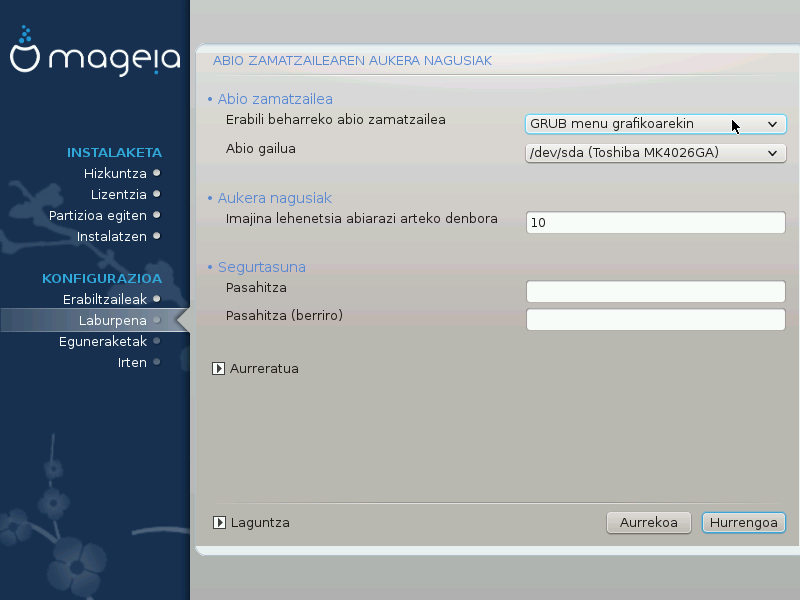The height and width of the screenshot is (600, 800).
Task: Focus the Pasahitza (berriro) confirmation field
Action: click(655, 319)
